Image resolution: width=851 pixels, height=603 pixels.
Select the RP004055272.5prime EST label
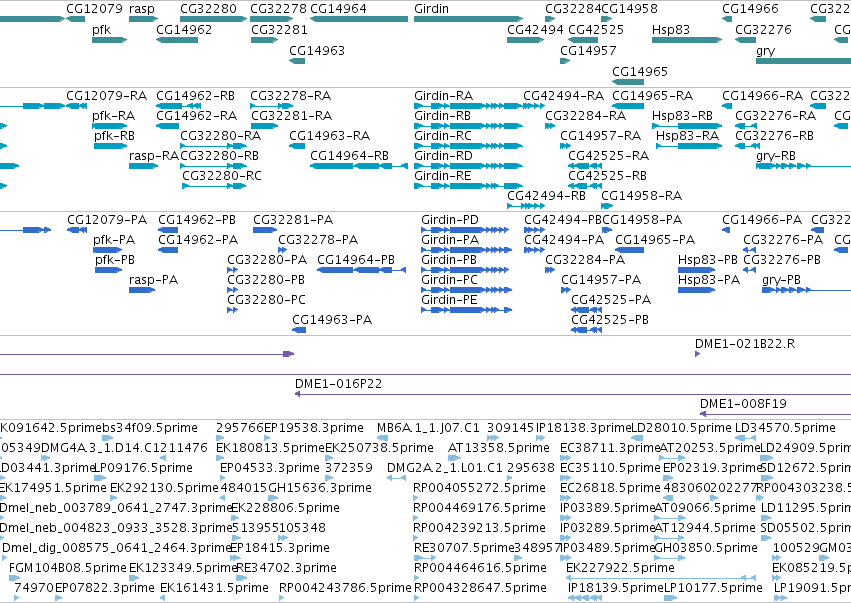pyautogui.click(x=479, y=488)
